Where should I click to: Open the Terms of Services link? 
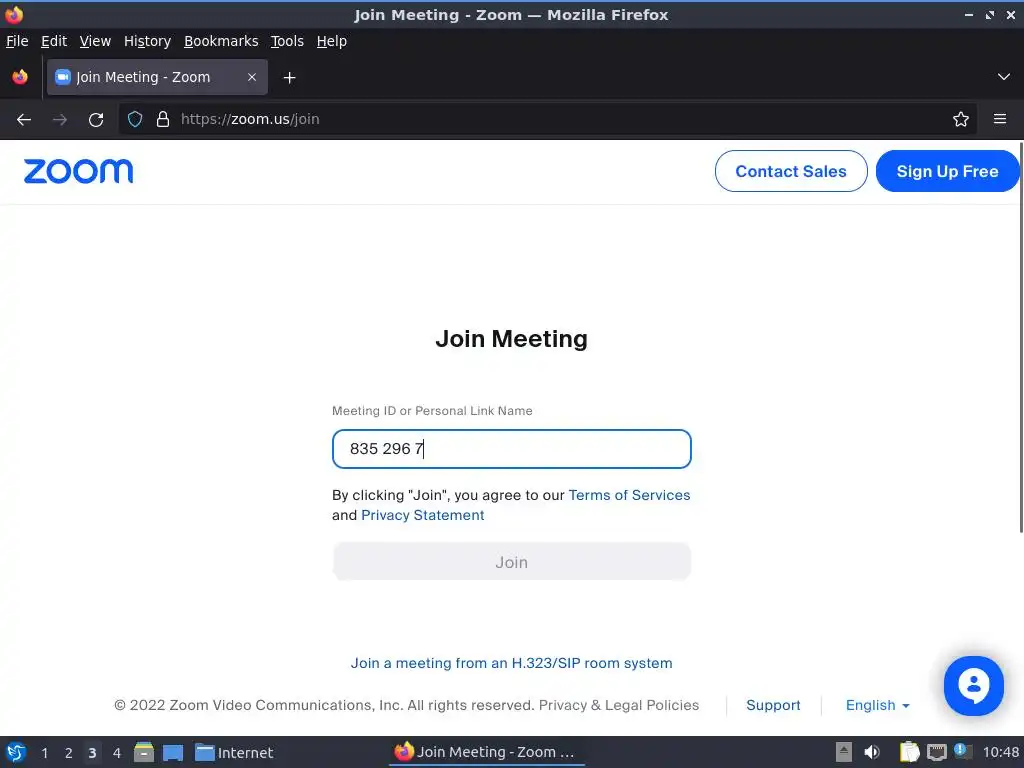pyautogui.click(x=629, y=495)
